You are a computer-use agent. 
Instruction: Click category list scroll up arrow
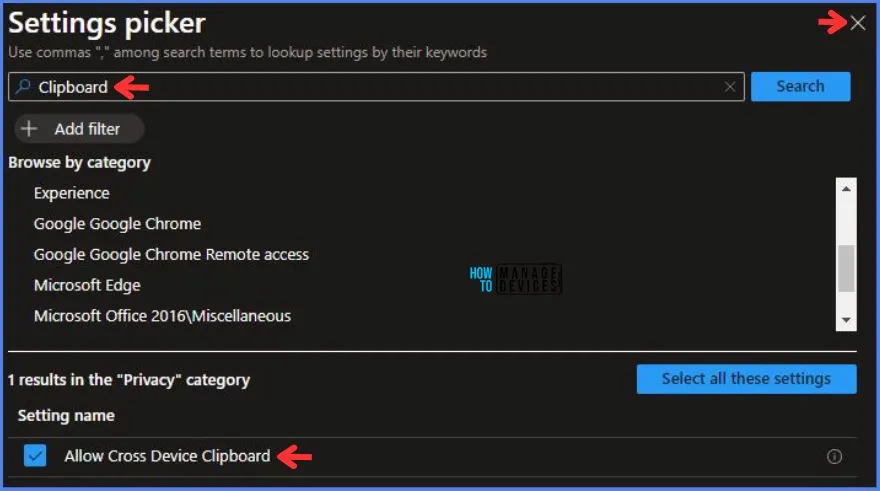click(x=846, y=189)
